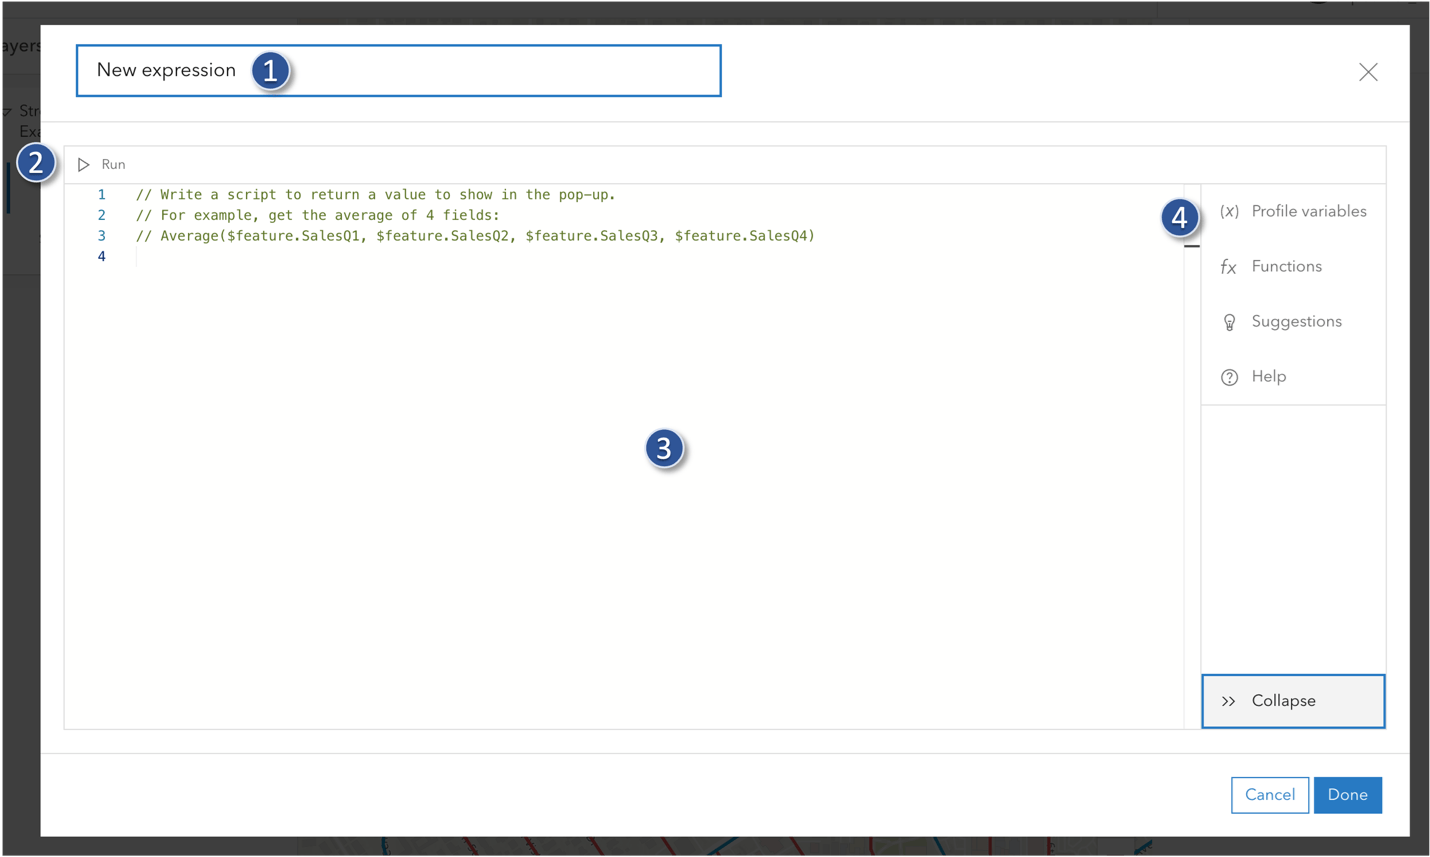Click the Run play triangle icon

[85, 164]
